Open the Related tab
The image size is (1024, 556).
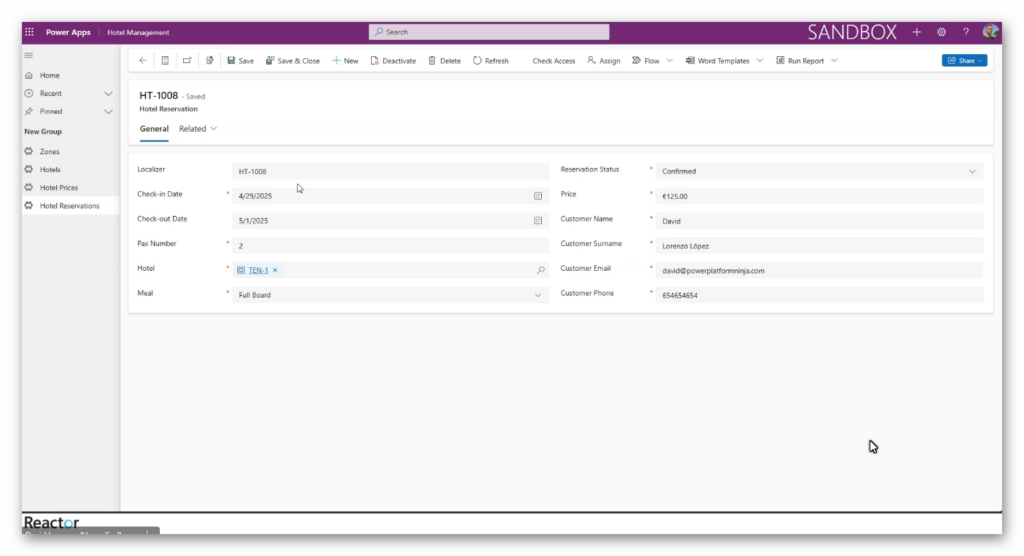pyautogui.click(x=197, y=129)
